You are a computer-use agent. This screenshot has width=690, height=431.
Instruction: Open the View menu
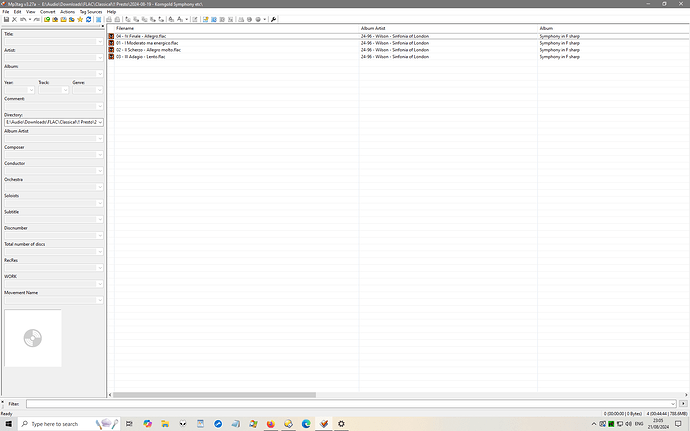click(x=30, y=12)
